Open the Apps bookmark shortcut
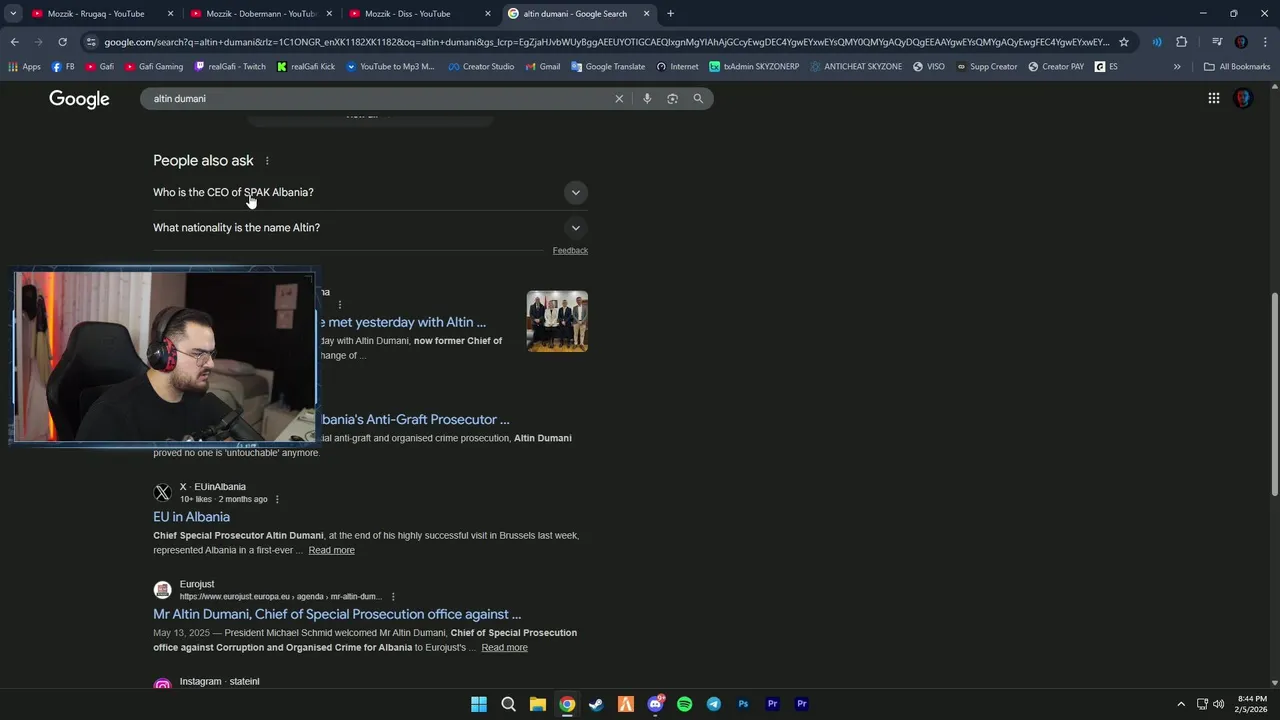 tap(24, 67)
